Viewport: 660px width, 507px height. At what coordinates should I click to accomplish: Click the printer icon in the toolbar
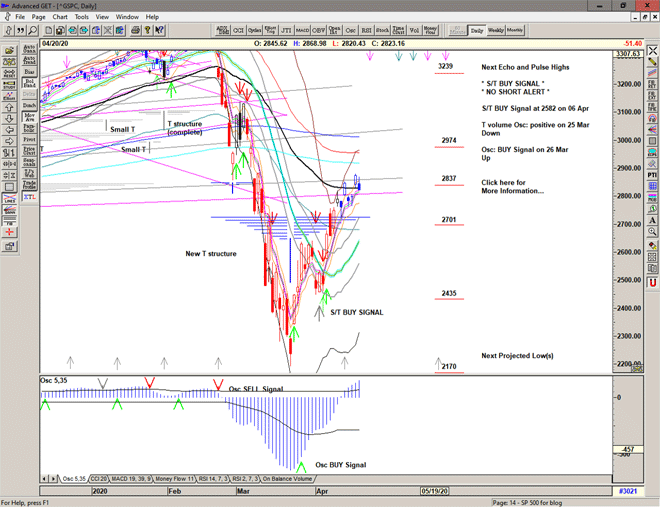click(134, 30)
